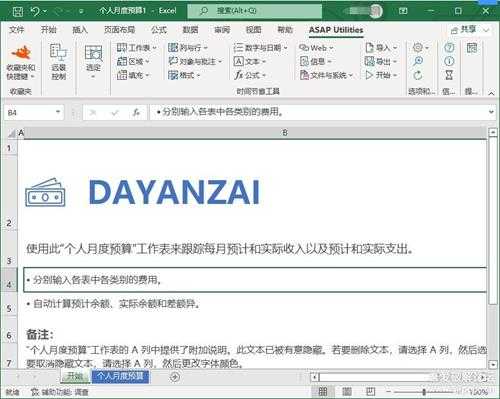Open the account profile avatar
This screenshot has width=500, height=399.
pyautogui.click(x=375, y=11)
